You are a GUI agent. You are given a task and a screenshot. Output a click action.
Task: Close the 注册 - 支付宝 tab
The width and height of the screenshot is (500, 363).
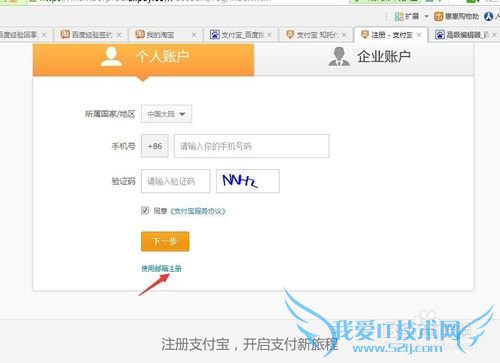[x=419, y=35]
